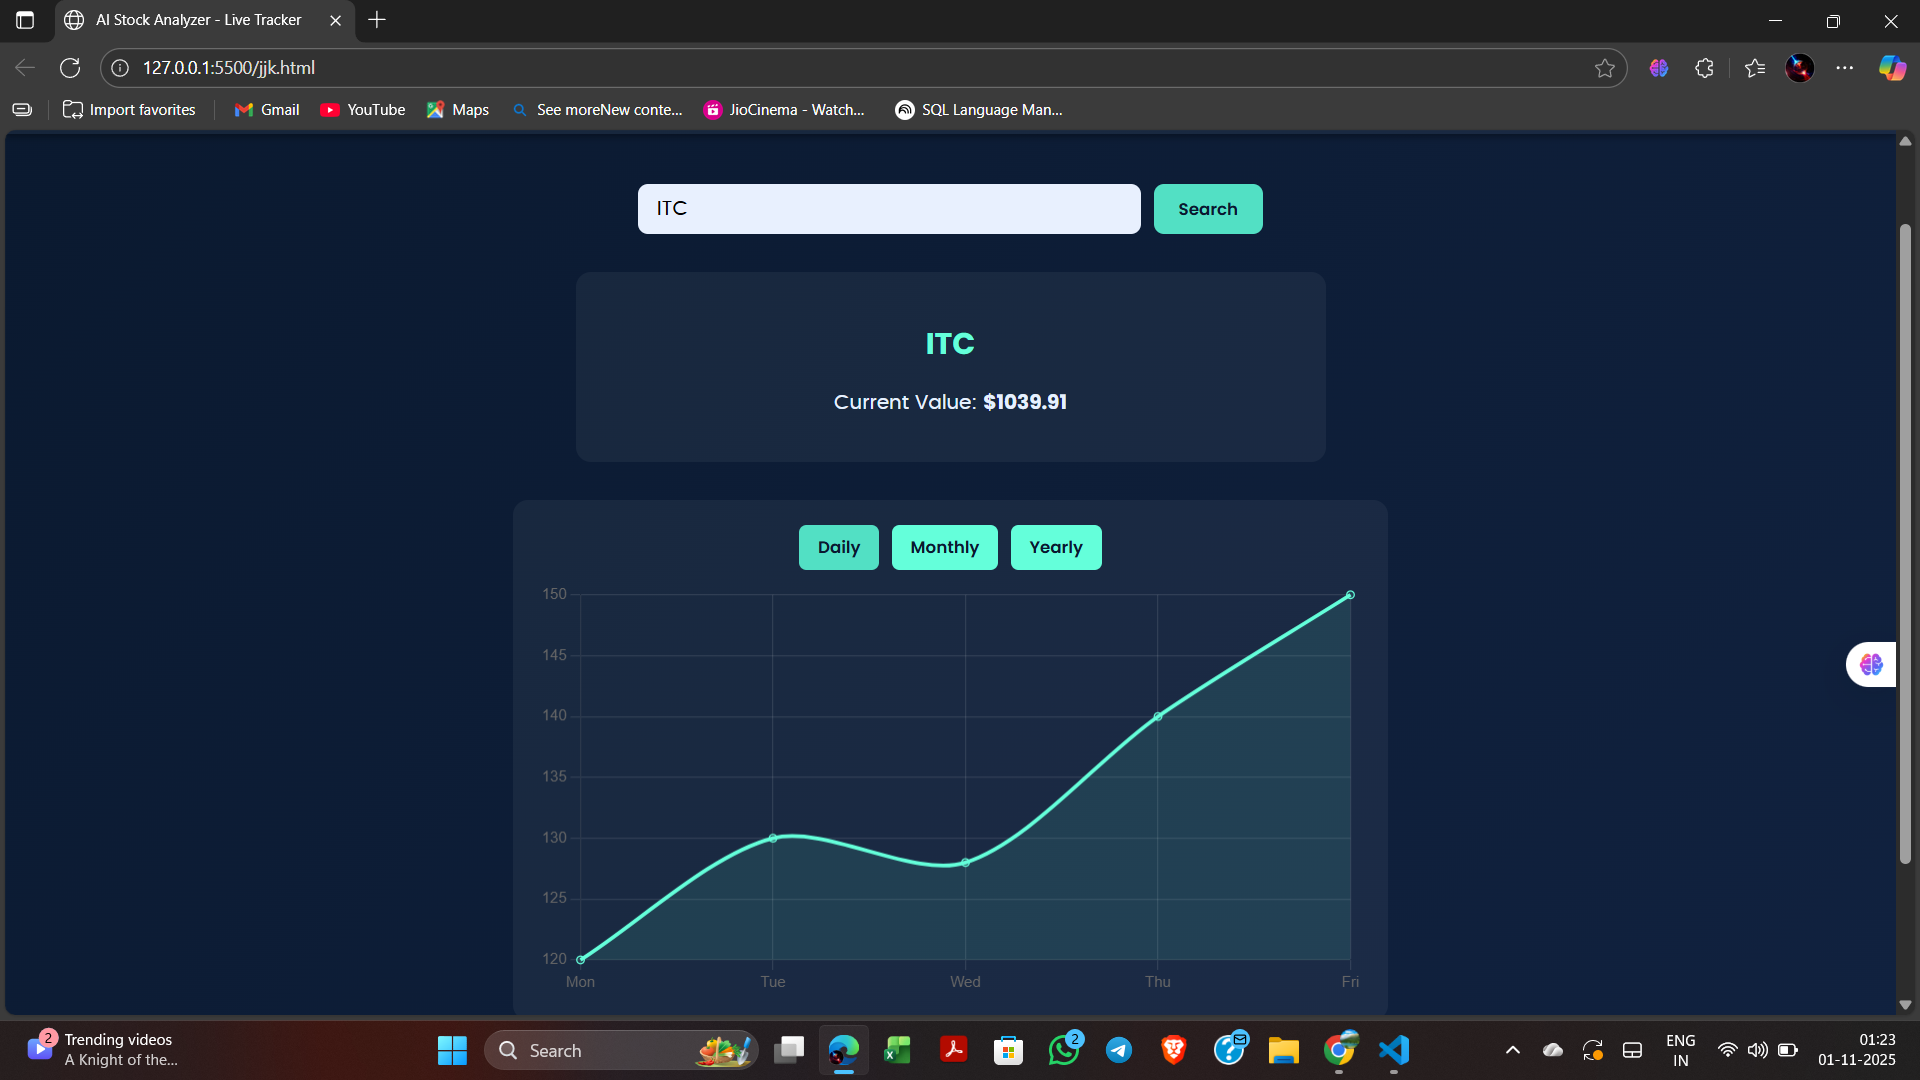This screenshot has width=1920, height=1080.
Task: Switch chart to Monthly view
Action: [944, 547]
